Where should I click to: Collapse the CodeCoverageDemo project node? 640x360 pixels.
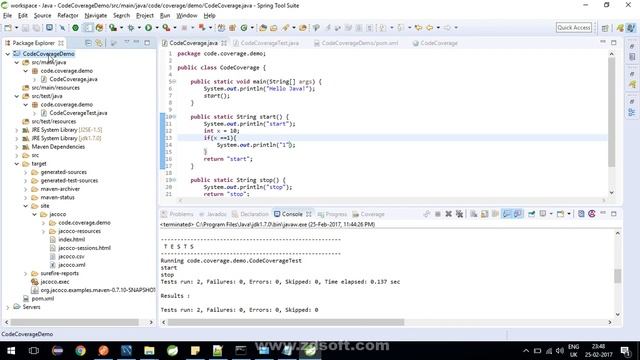click(x=8, y=54)
